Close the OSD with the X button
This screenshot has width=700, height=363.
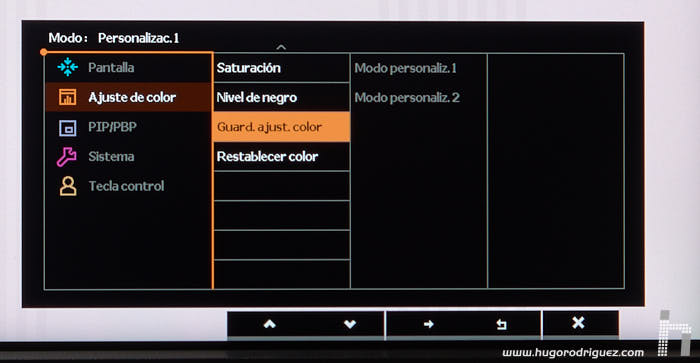[x=578, y=322]
